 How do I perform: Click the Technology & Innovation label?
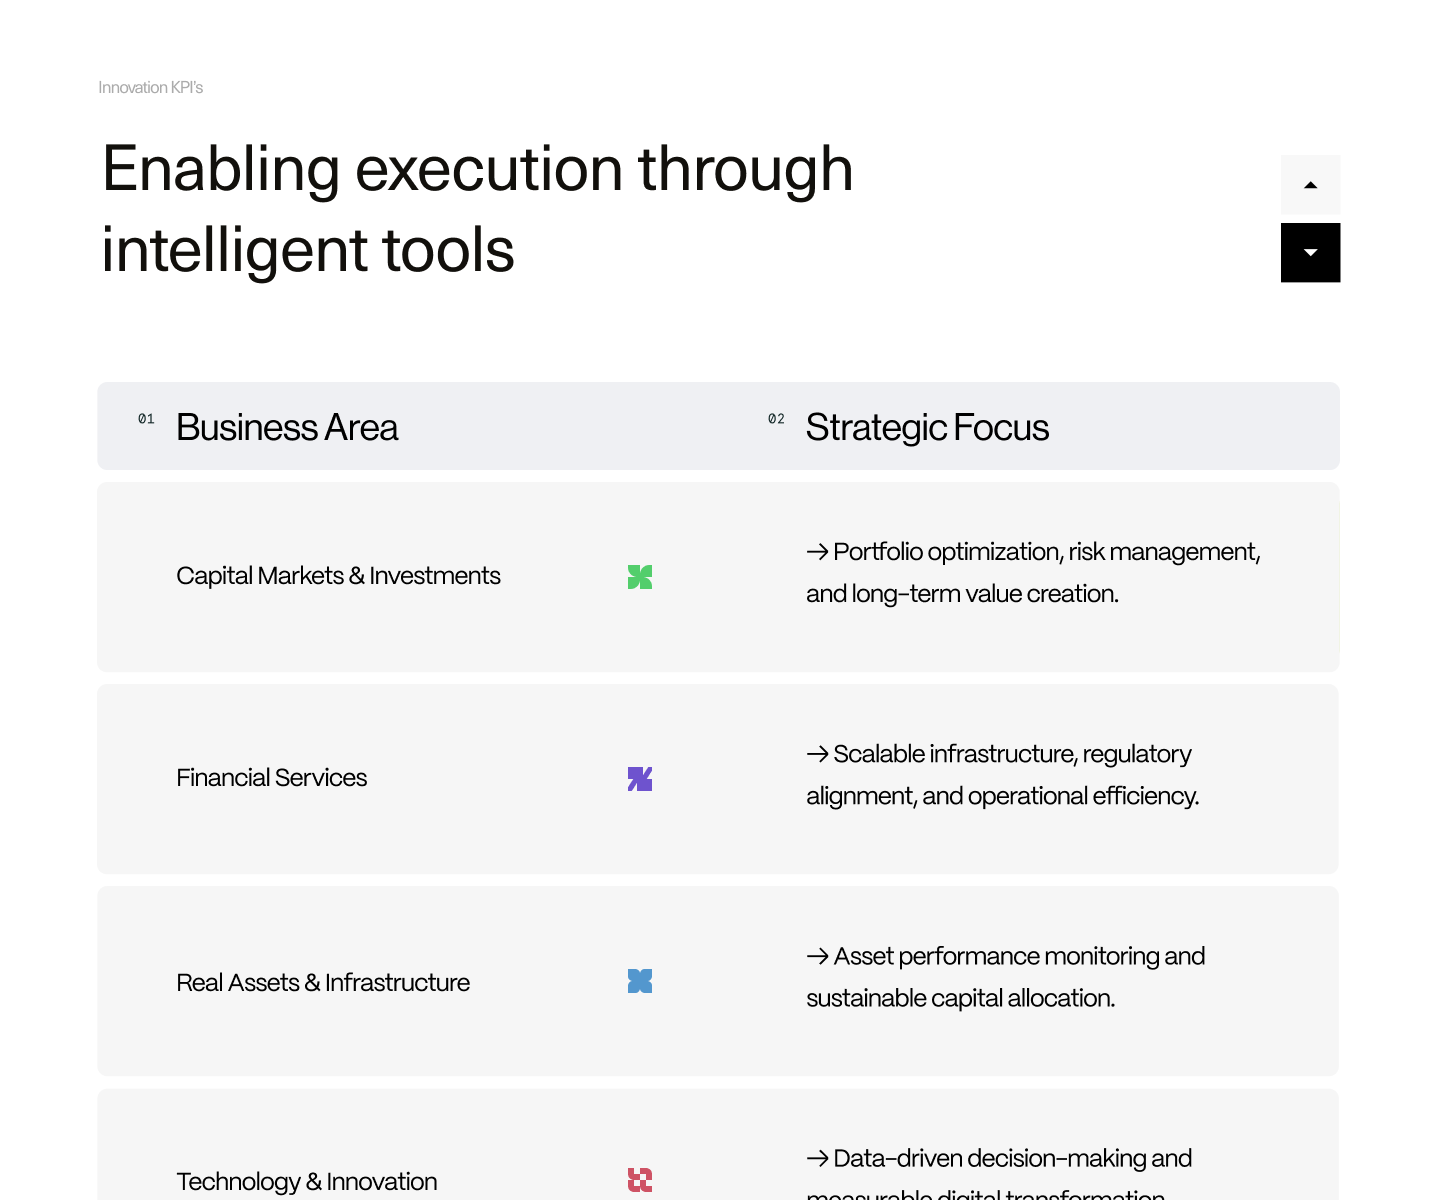pyautogui.click(x=306, y=1182)
